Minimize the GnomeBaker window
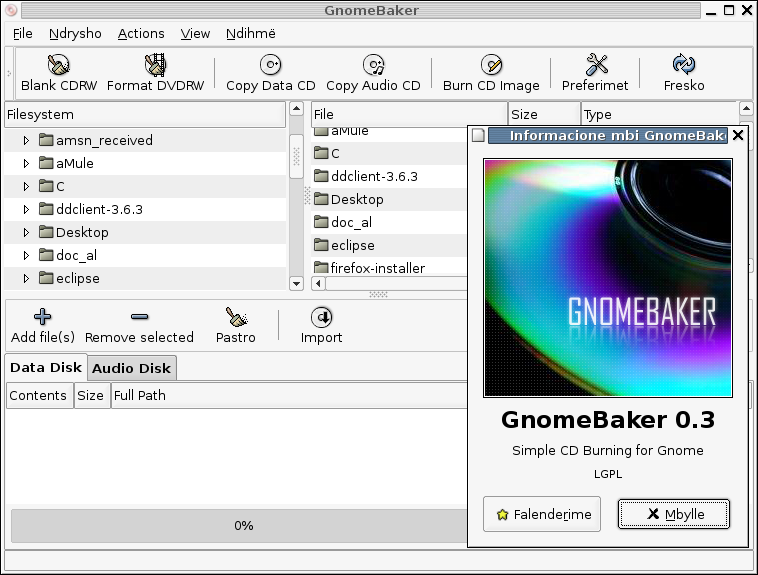This screenshot has height=575, width=758. coord(711,12)
